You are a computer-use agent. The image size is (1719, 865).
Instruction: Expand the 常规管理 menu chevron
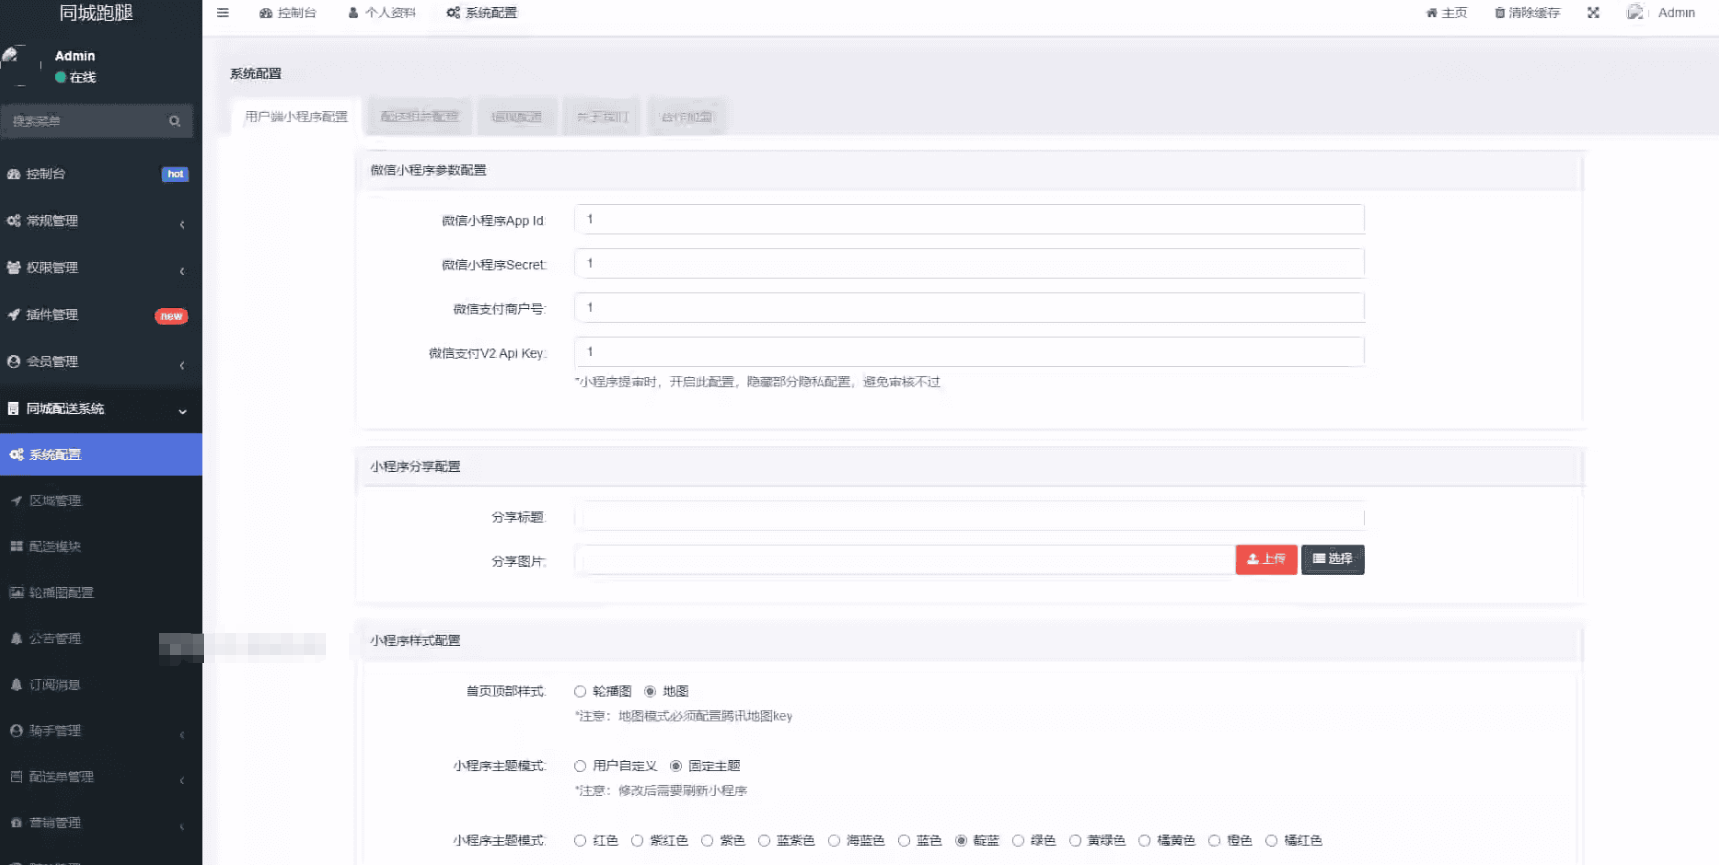coord(182,224)
